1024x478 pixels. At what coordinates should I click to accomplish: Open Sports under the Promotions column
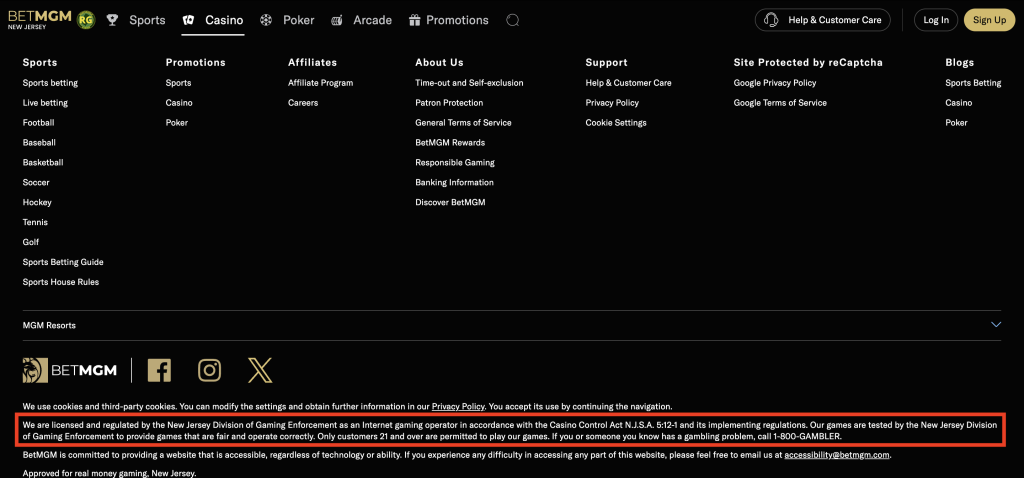178,83
